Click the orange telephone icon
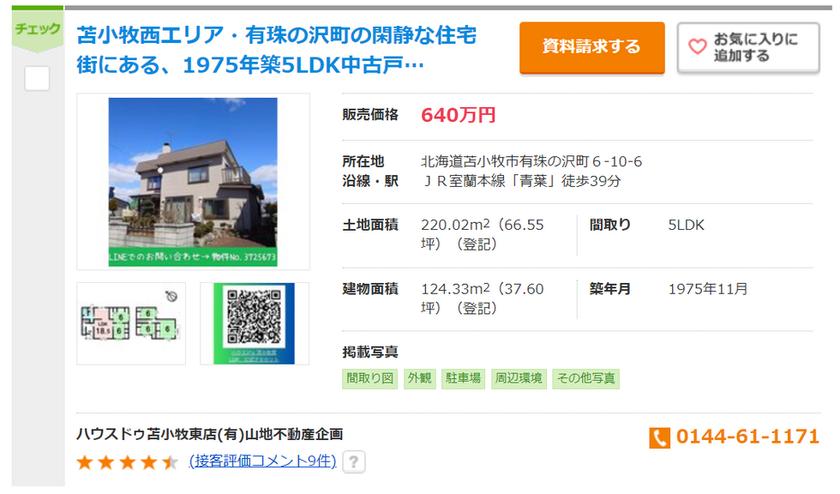The image size is (840, 494). [659, 437]
